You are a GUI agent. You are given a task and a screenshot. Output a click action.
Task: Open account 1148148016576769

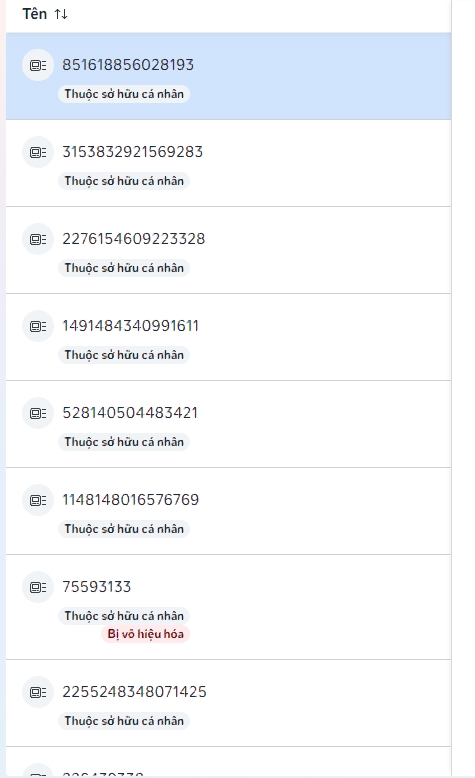228,511
